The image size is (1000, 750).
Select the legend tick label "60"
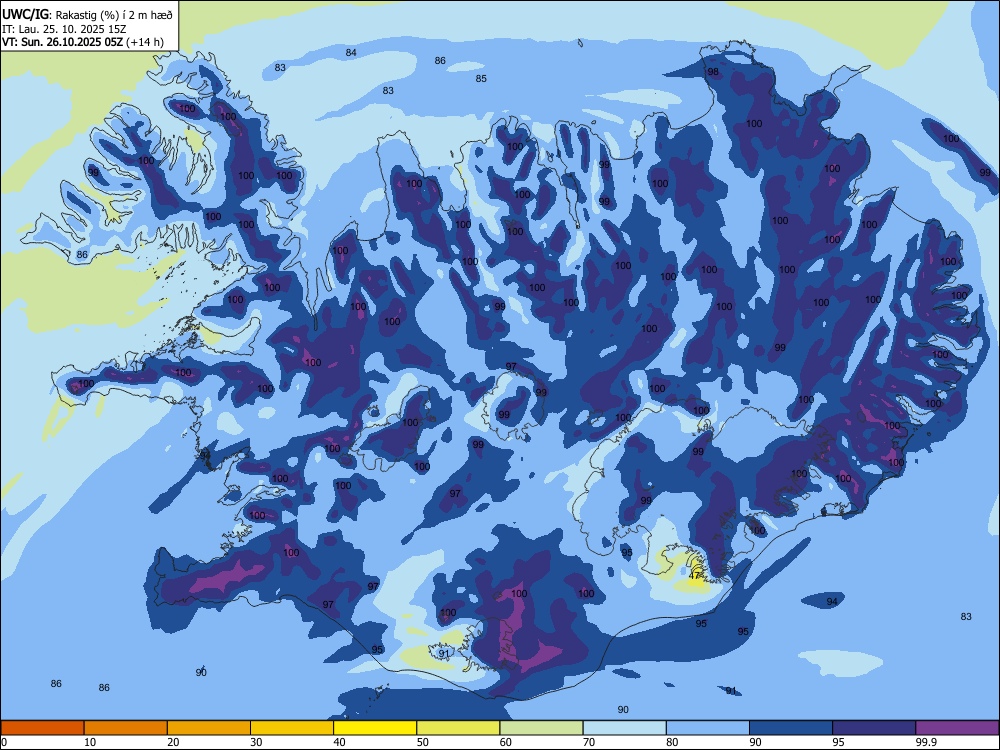[x=506, y=742]
